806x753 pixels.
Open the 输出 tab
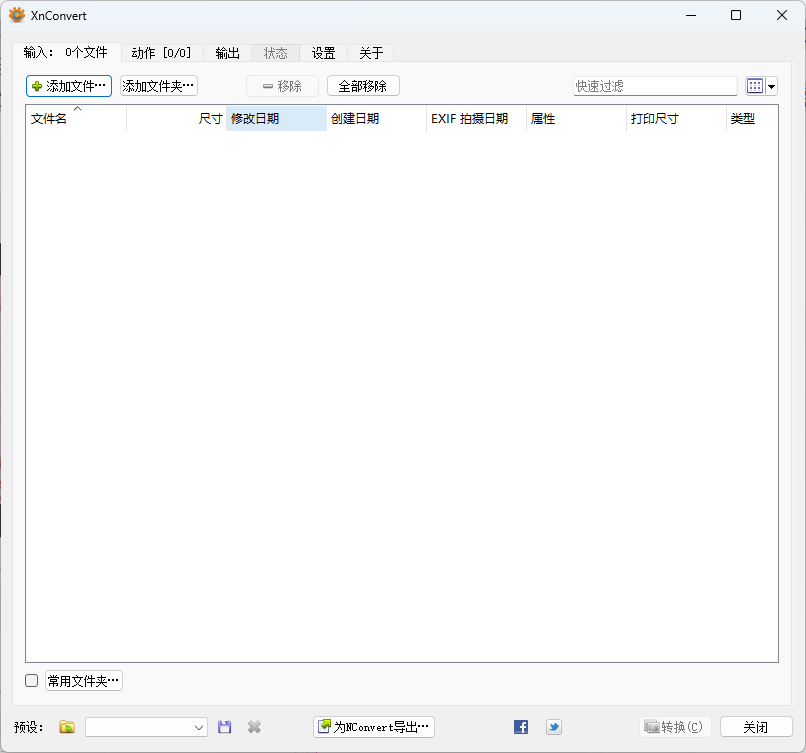click(227, 53)
